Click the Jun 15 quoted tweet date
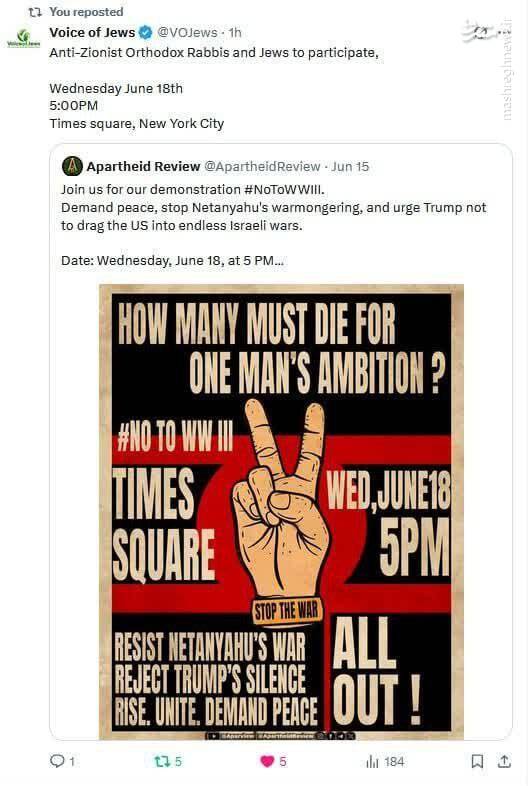 point(350,166)
